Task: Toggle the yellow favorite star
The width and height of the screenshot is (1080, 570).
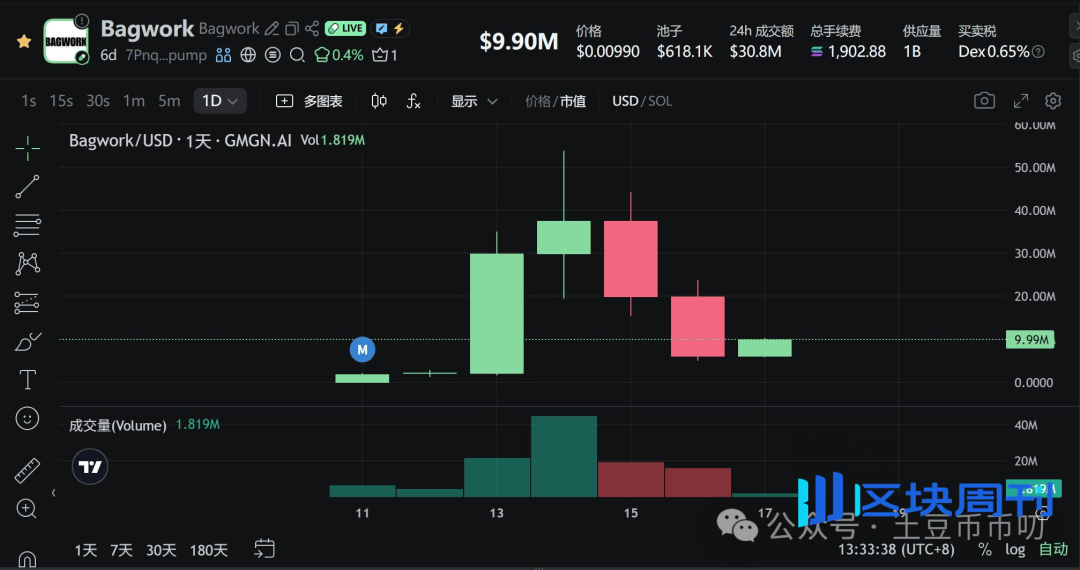Action: click(23, 41)
